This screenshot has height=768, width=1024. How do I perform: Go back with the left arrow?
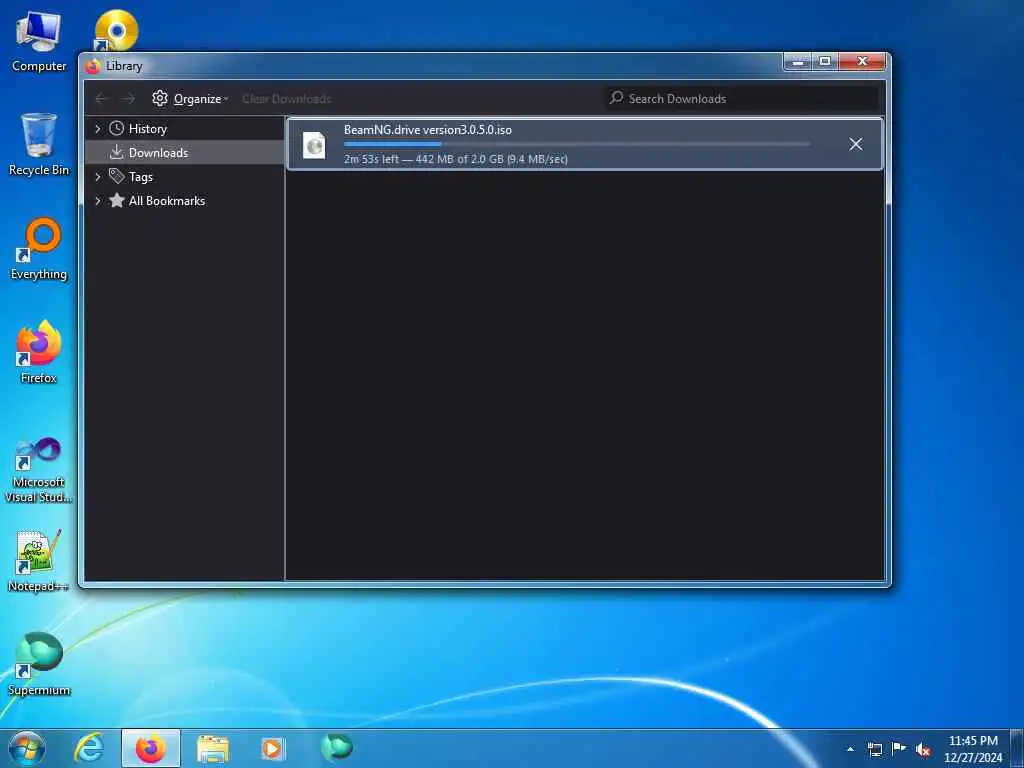101,99
